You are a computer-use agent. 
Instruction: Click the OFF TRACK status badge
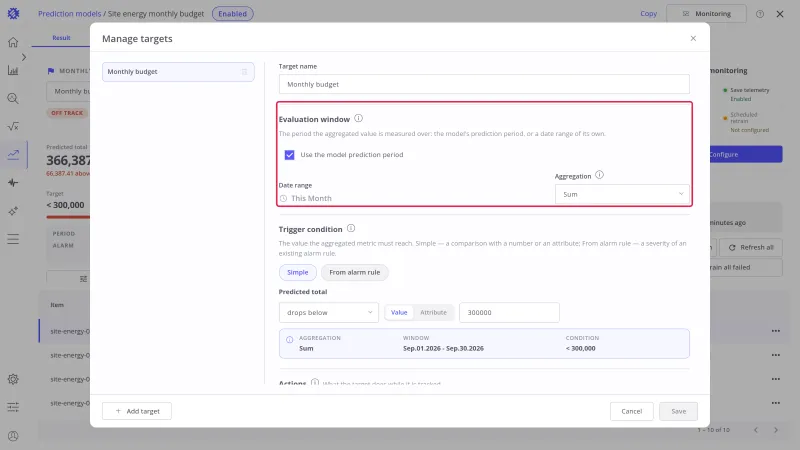67,113
